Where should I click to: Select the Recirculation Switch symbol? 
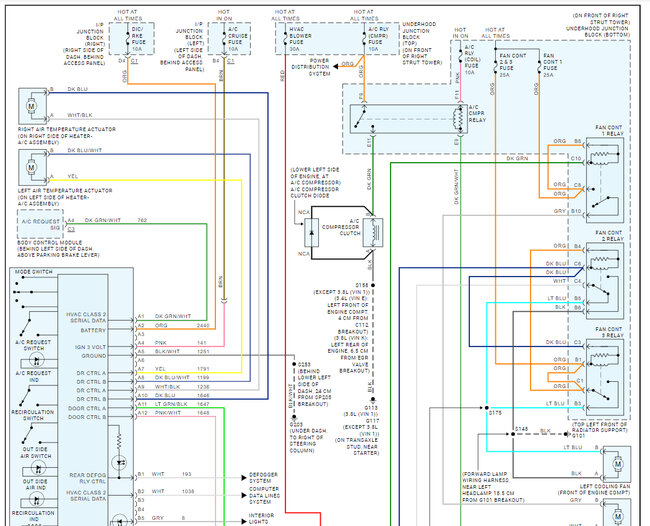pos(29,398)
